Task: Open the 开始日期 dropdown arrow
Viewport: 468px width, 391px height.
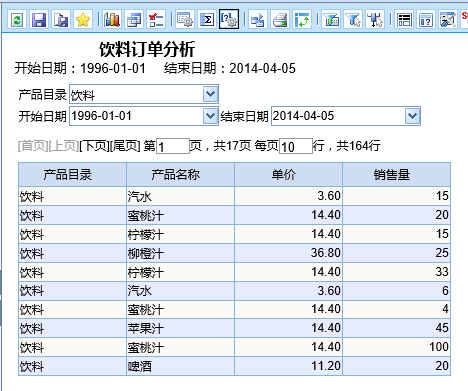Action: click(210, 116)
